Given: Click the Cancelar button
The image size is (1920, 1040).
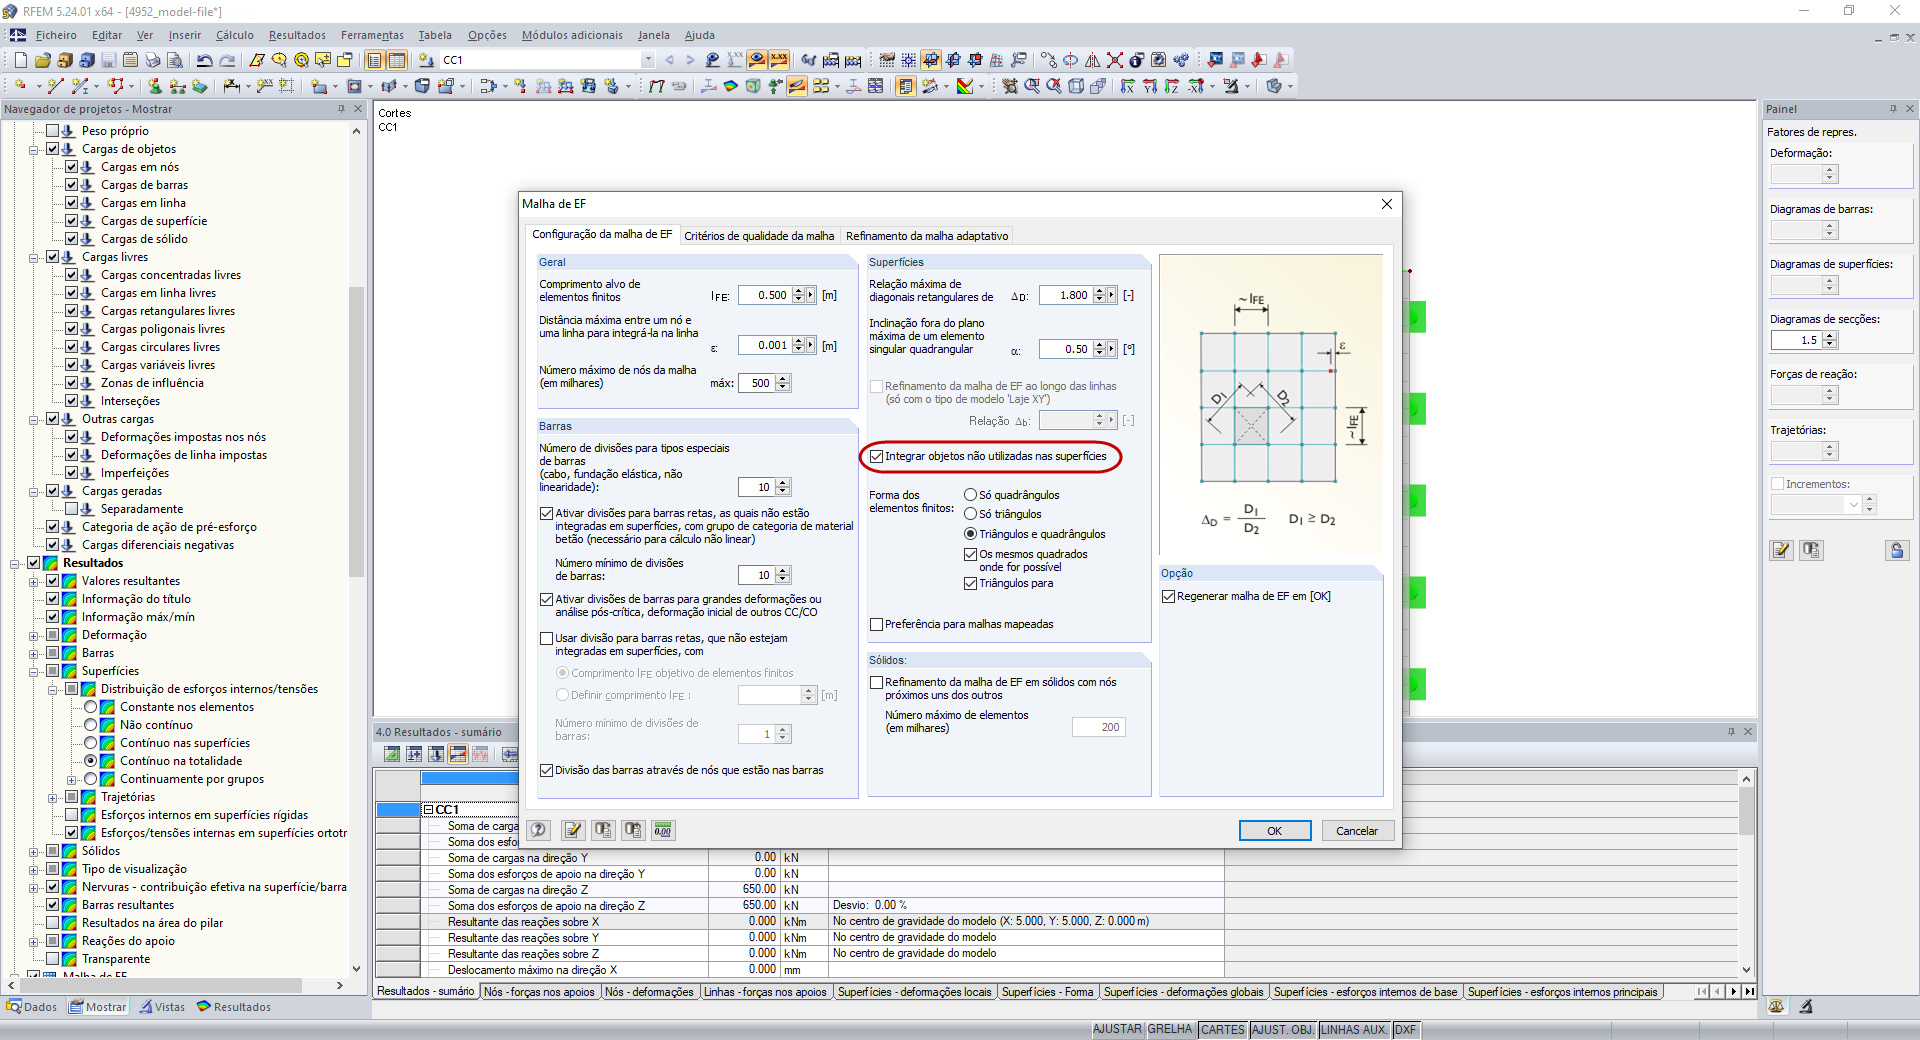Looking at the screenshot, I should [x=1357, y=831].
